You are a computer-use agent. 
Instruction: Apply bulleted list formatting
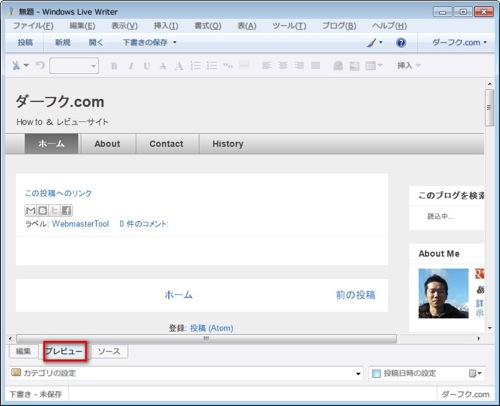[x=212, y=65]
